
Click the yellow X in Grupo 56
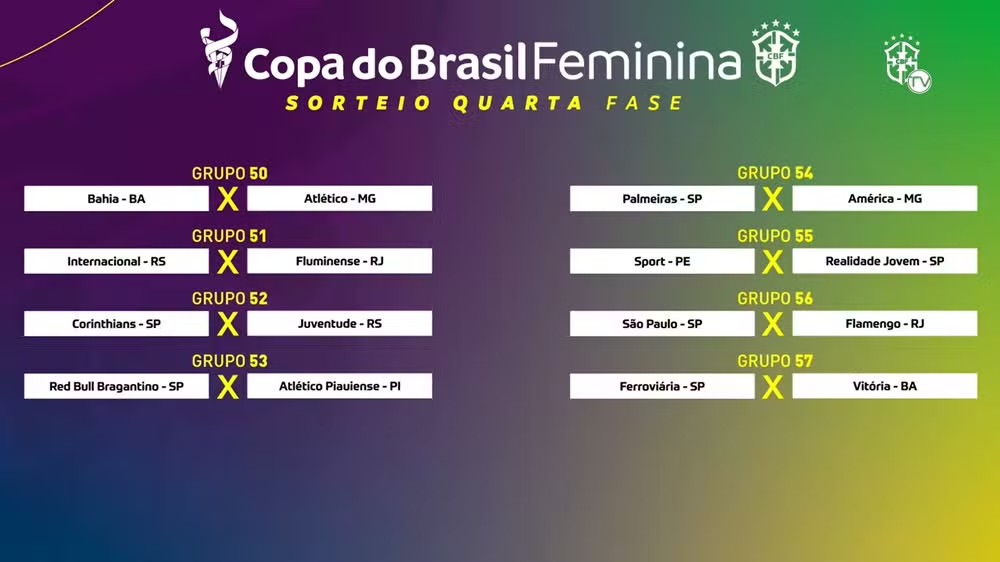tap(772, 325)
